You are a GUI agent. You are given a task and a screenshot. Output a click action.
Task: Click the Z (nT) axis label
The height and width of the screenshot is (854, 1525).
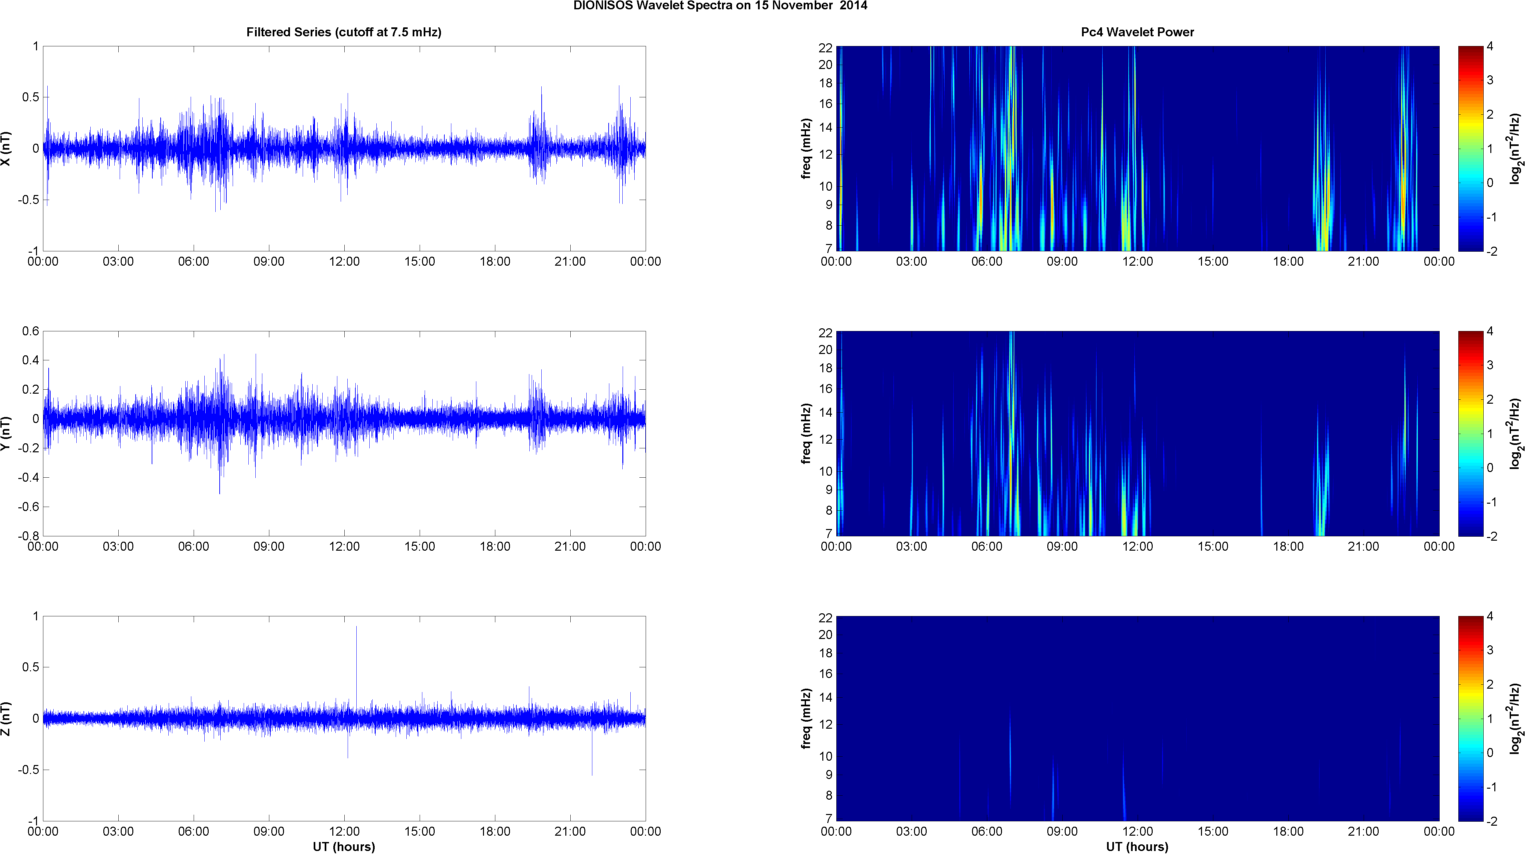8,718
